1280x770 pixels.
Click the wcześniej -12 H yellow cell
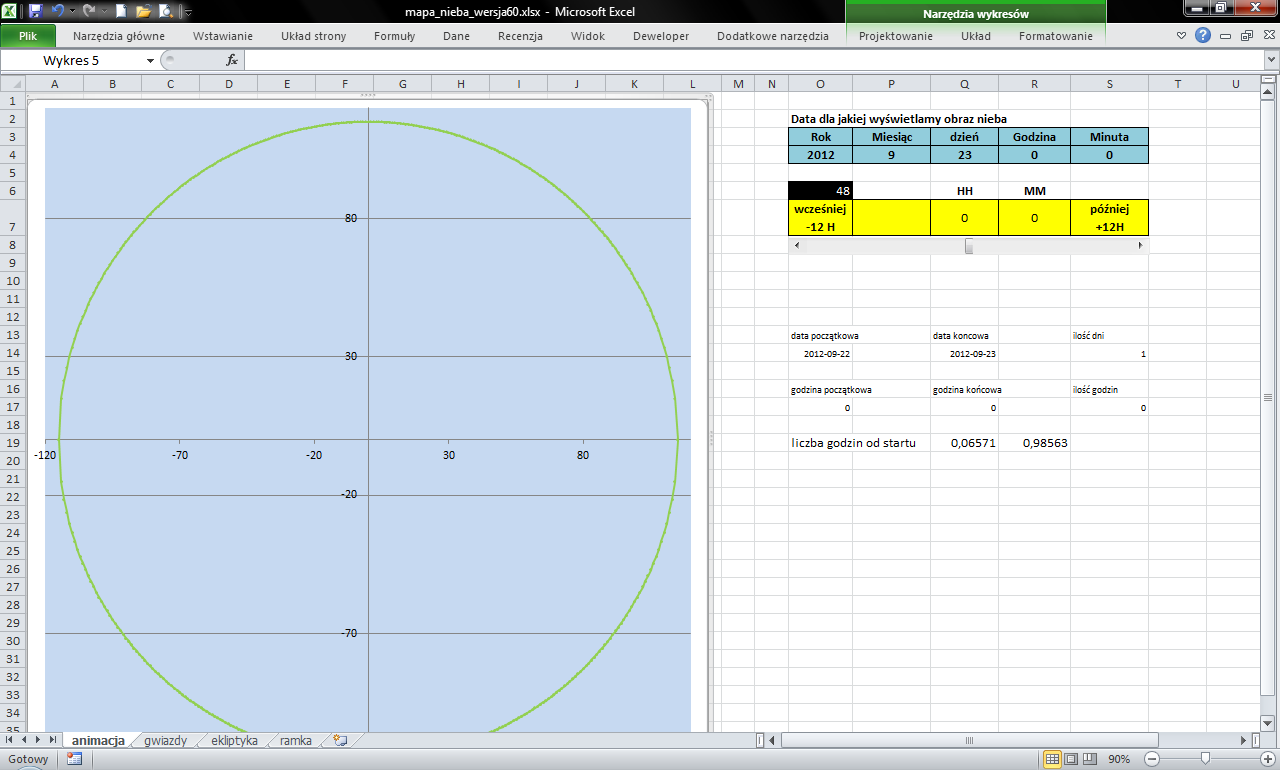[x=820, y=218]
